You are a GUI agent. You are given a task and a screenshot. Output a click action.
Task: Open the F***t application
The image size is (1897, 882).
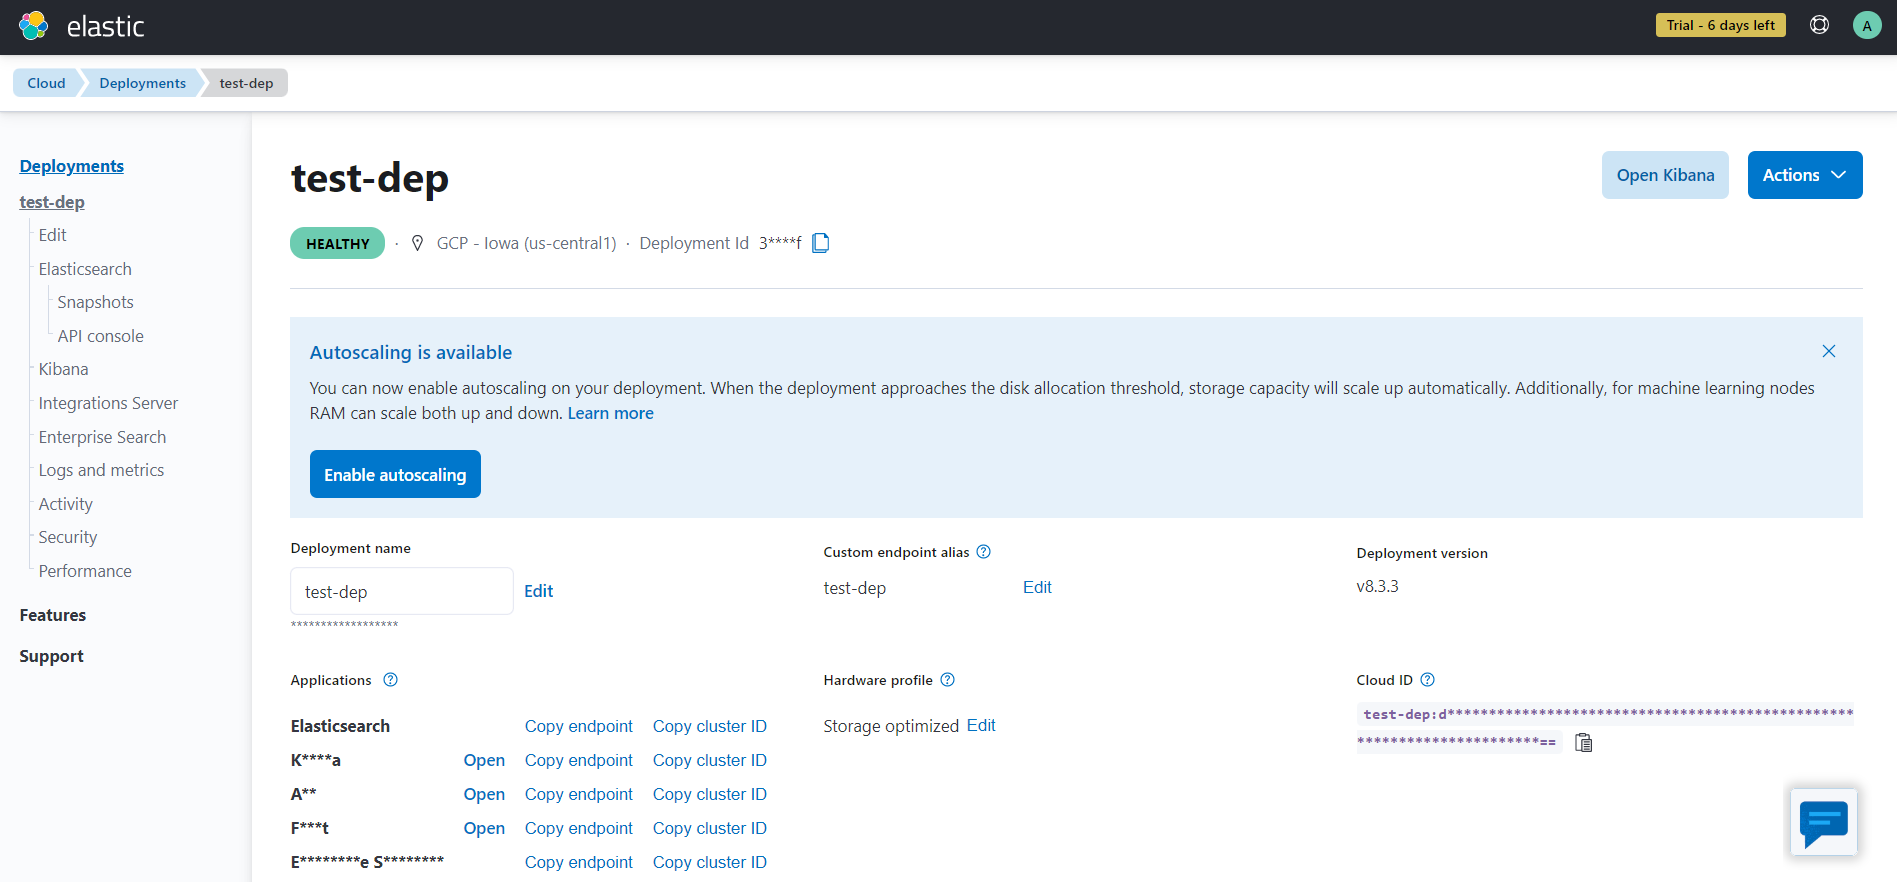[484, 828]
